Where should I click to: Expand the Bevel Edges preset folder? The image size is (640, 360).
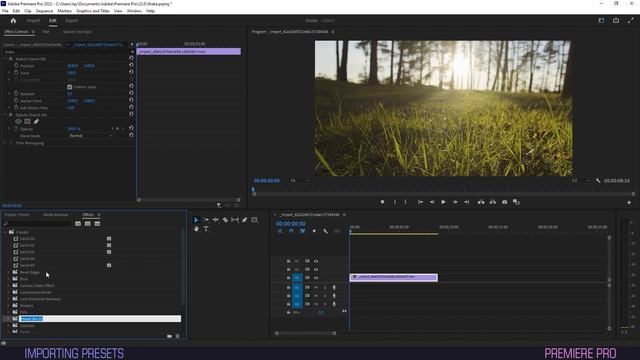pyautogui.click(x=9, y=272)
